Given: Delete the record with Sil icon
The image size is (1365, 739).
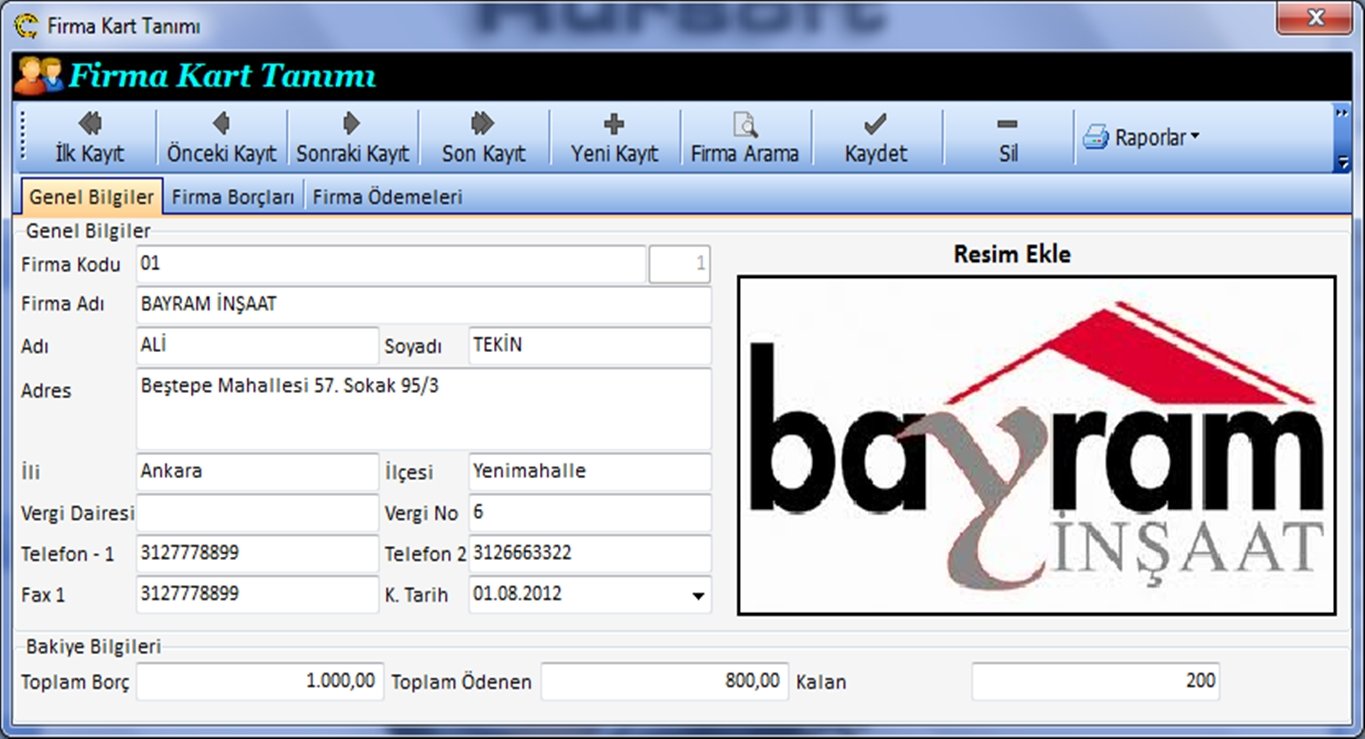Looking at the screenshot, I should coord(1008,137).
